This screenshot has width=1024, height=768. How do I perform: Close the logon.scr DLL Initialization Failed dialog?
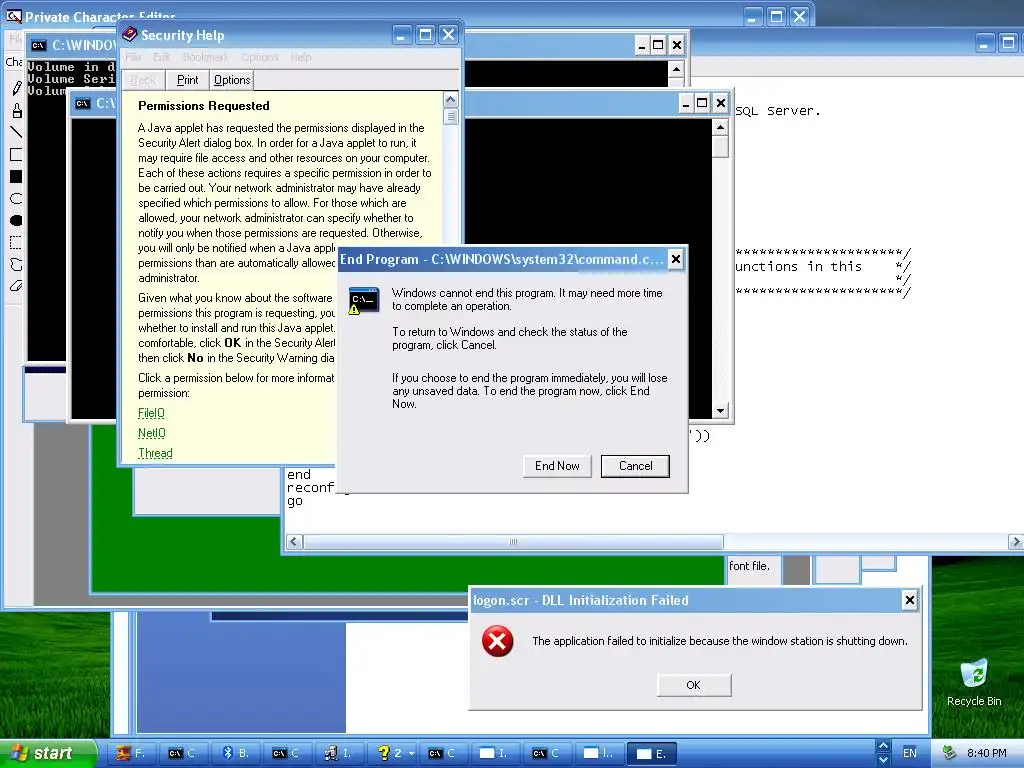click(x=909, y=600)
